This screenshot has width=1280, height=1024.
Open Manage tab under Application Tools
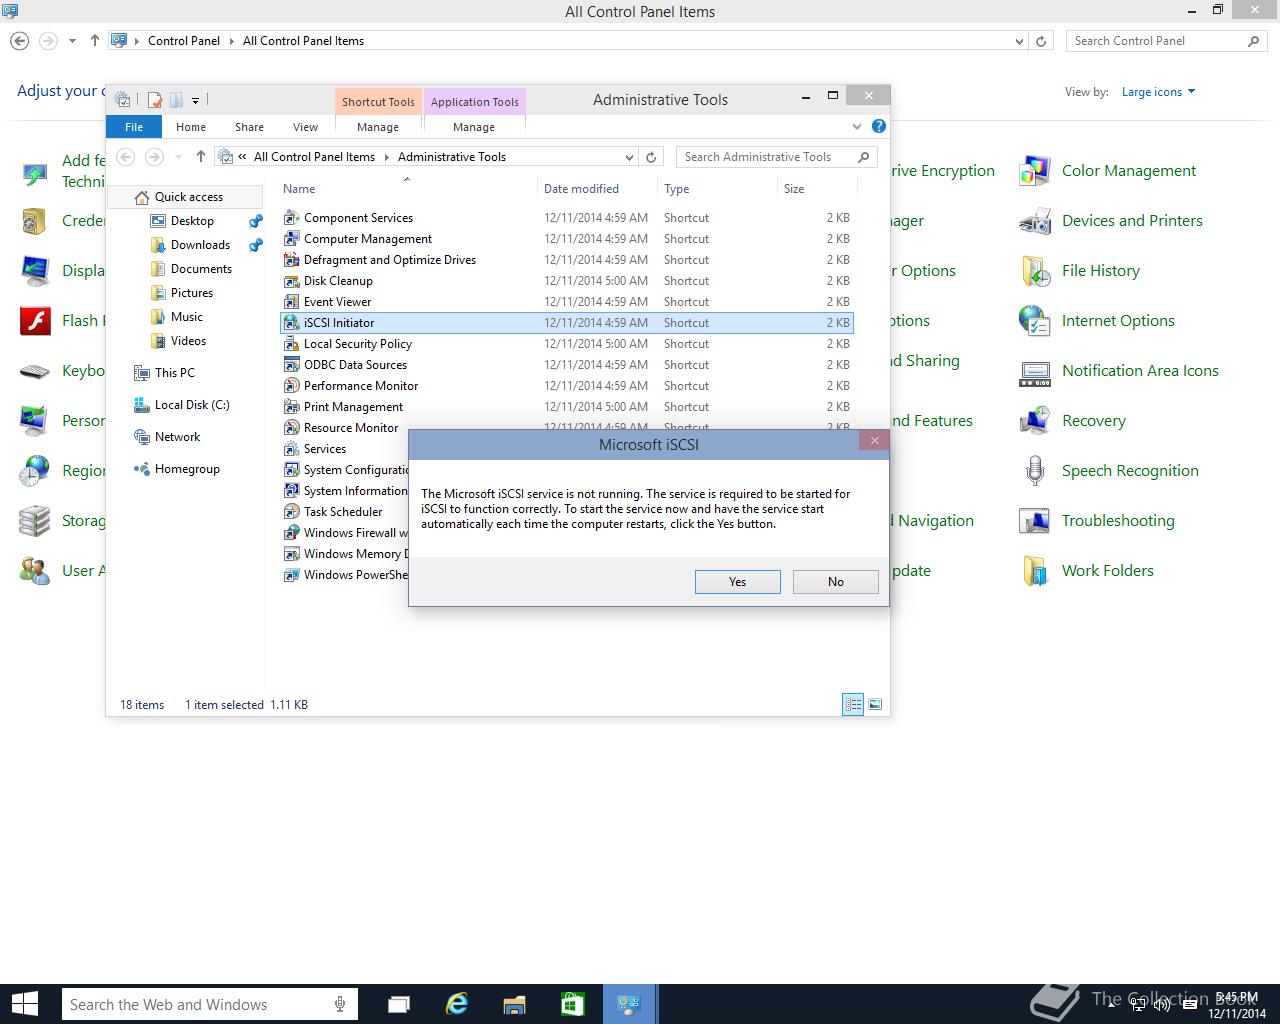coord(474,127)
